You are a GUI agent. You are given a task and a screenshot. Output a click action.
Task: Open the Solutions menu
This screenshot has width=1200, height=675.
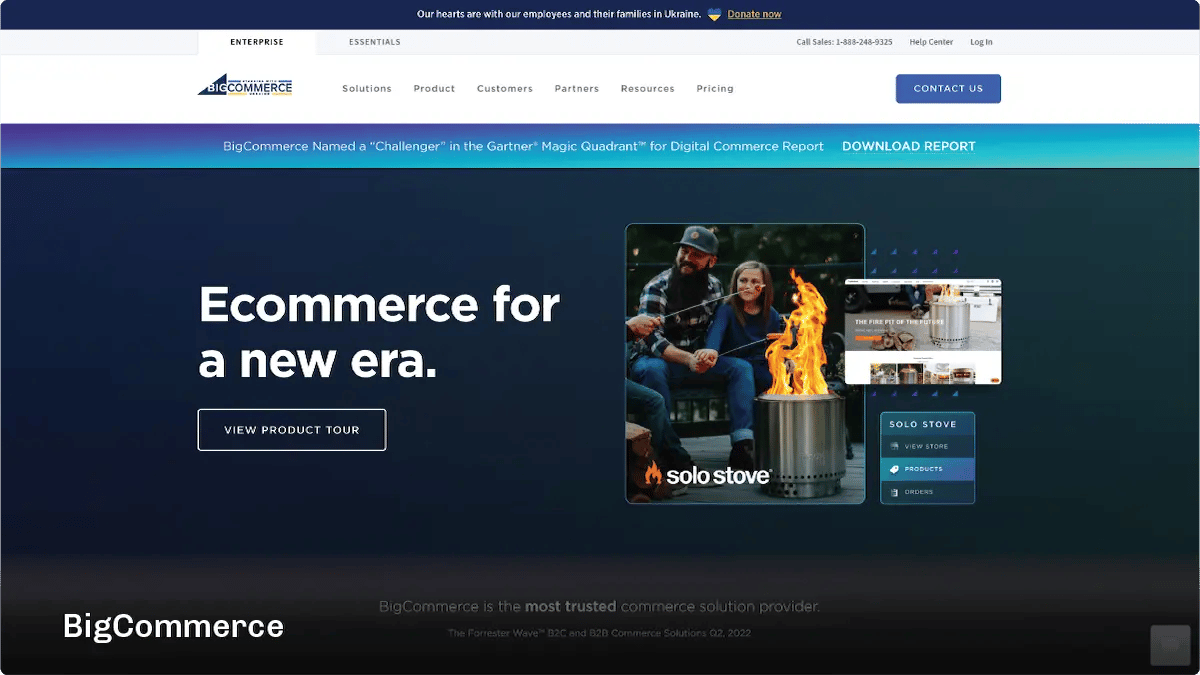(367, 89)
